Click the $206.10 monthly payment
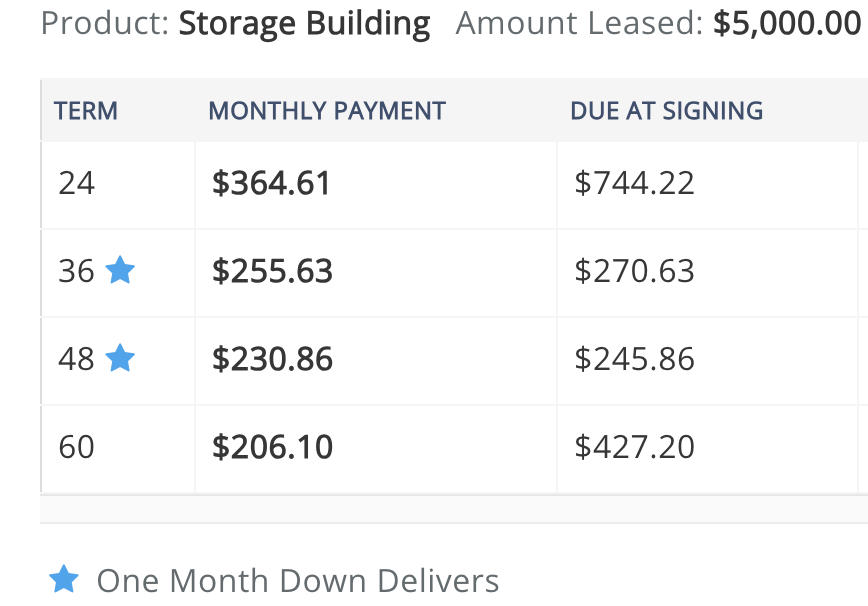 272,447
